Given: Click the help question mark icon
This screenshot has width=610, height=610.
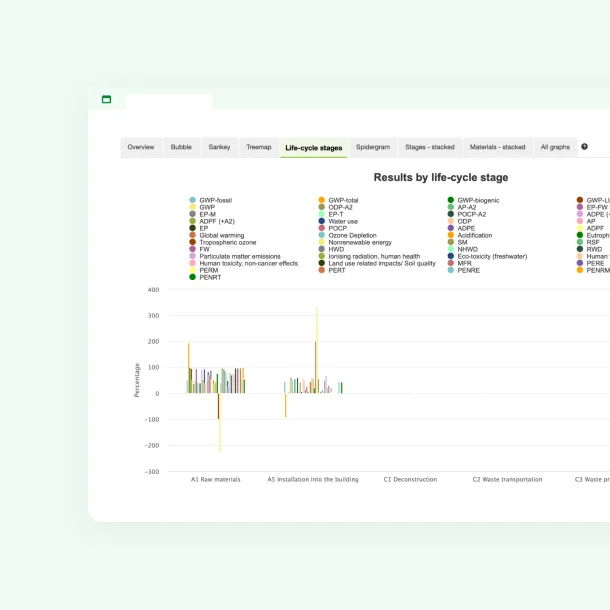Looking at the screenshot, I should pos(584,147).
